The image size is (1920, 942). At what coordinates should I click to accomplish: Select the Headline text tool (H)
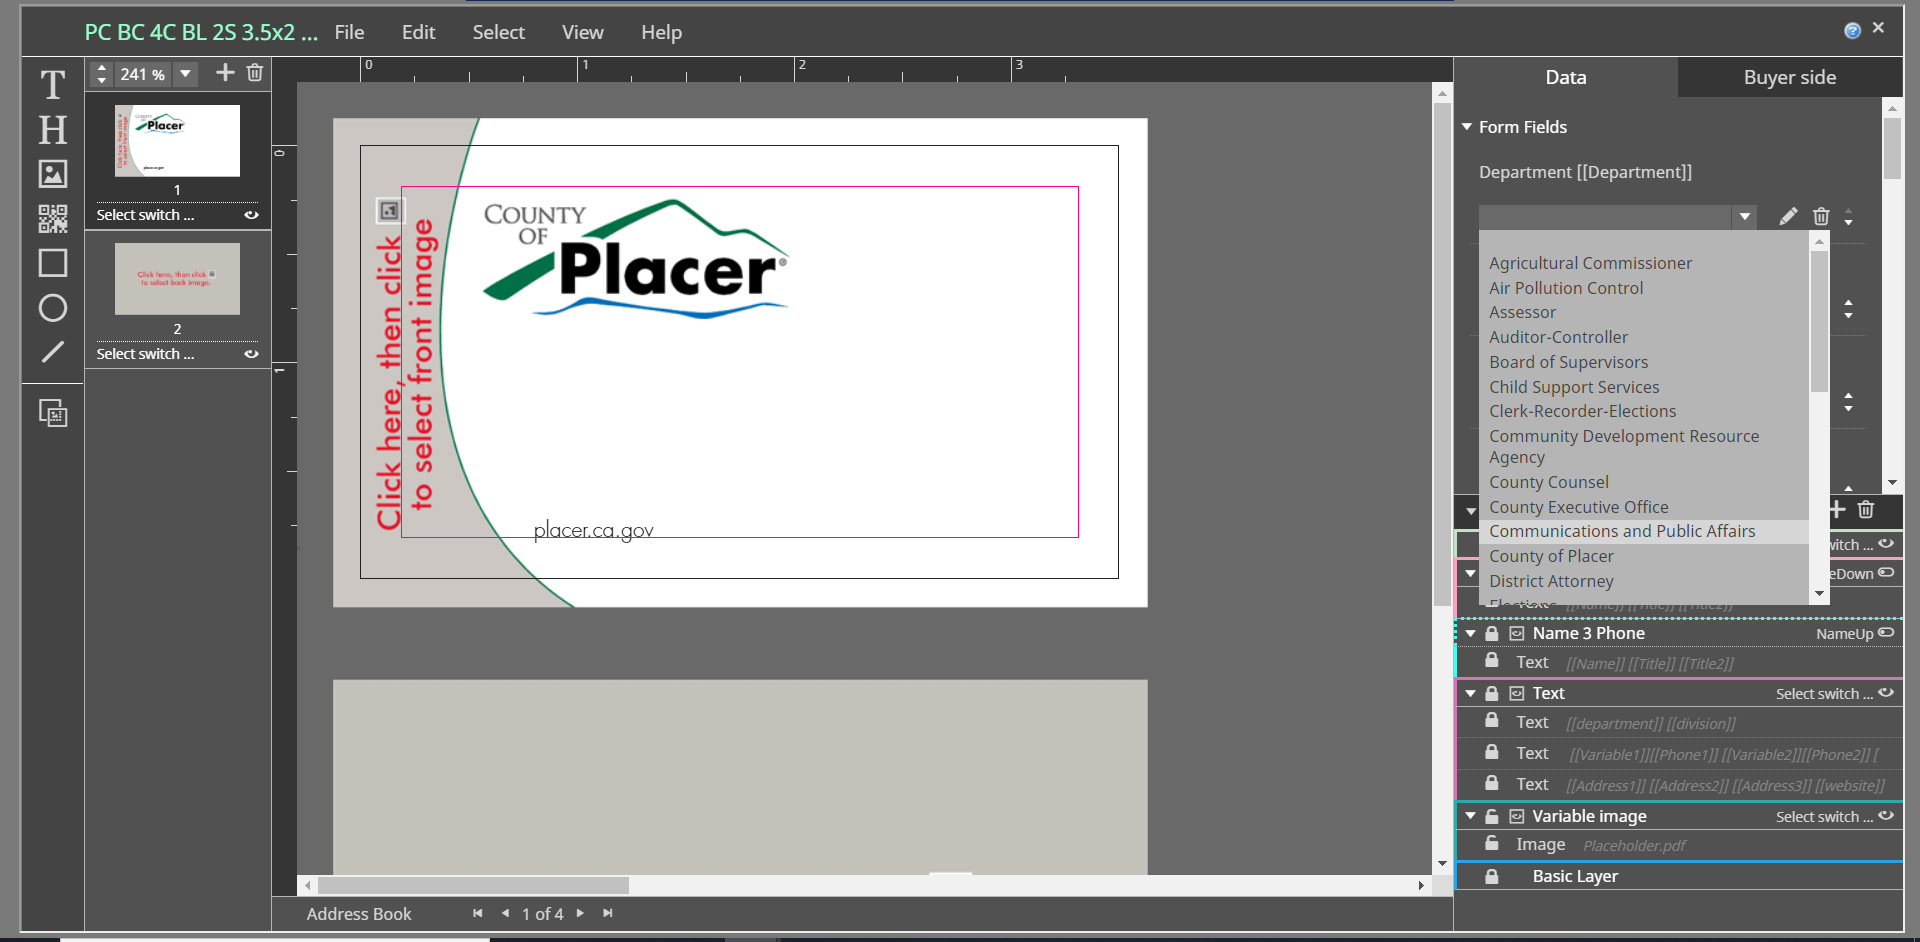pos(52,130)
